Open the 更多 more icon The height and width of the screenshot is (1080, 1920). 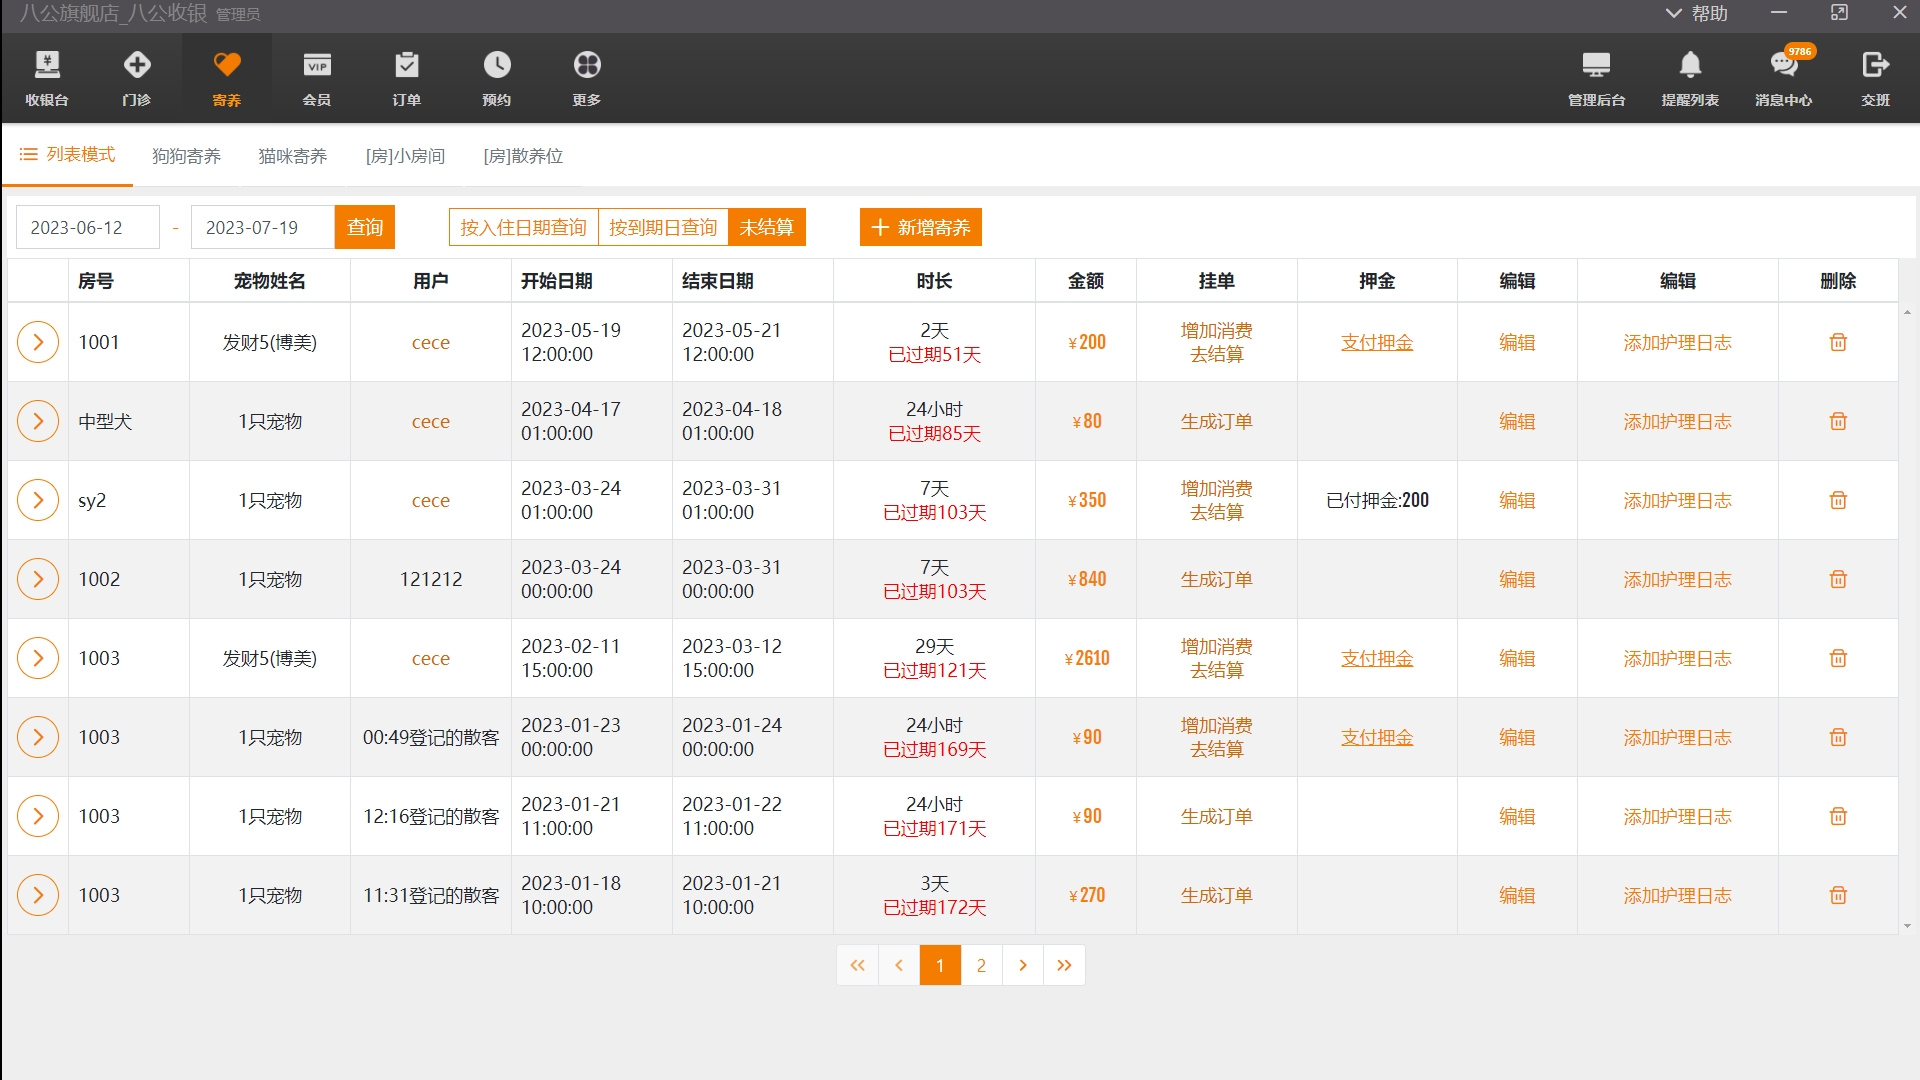coord(587,78)
